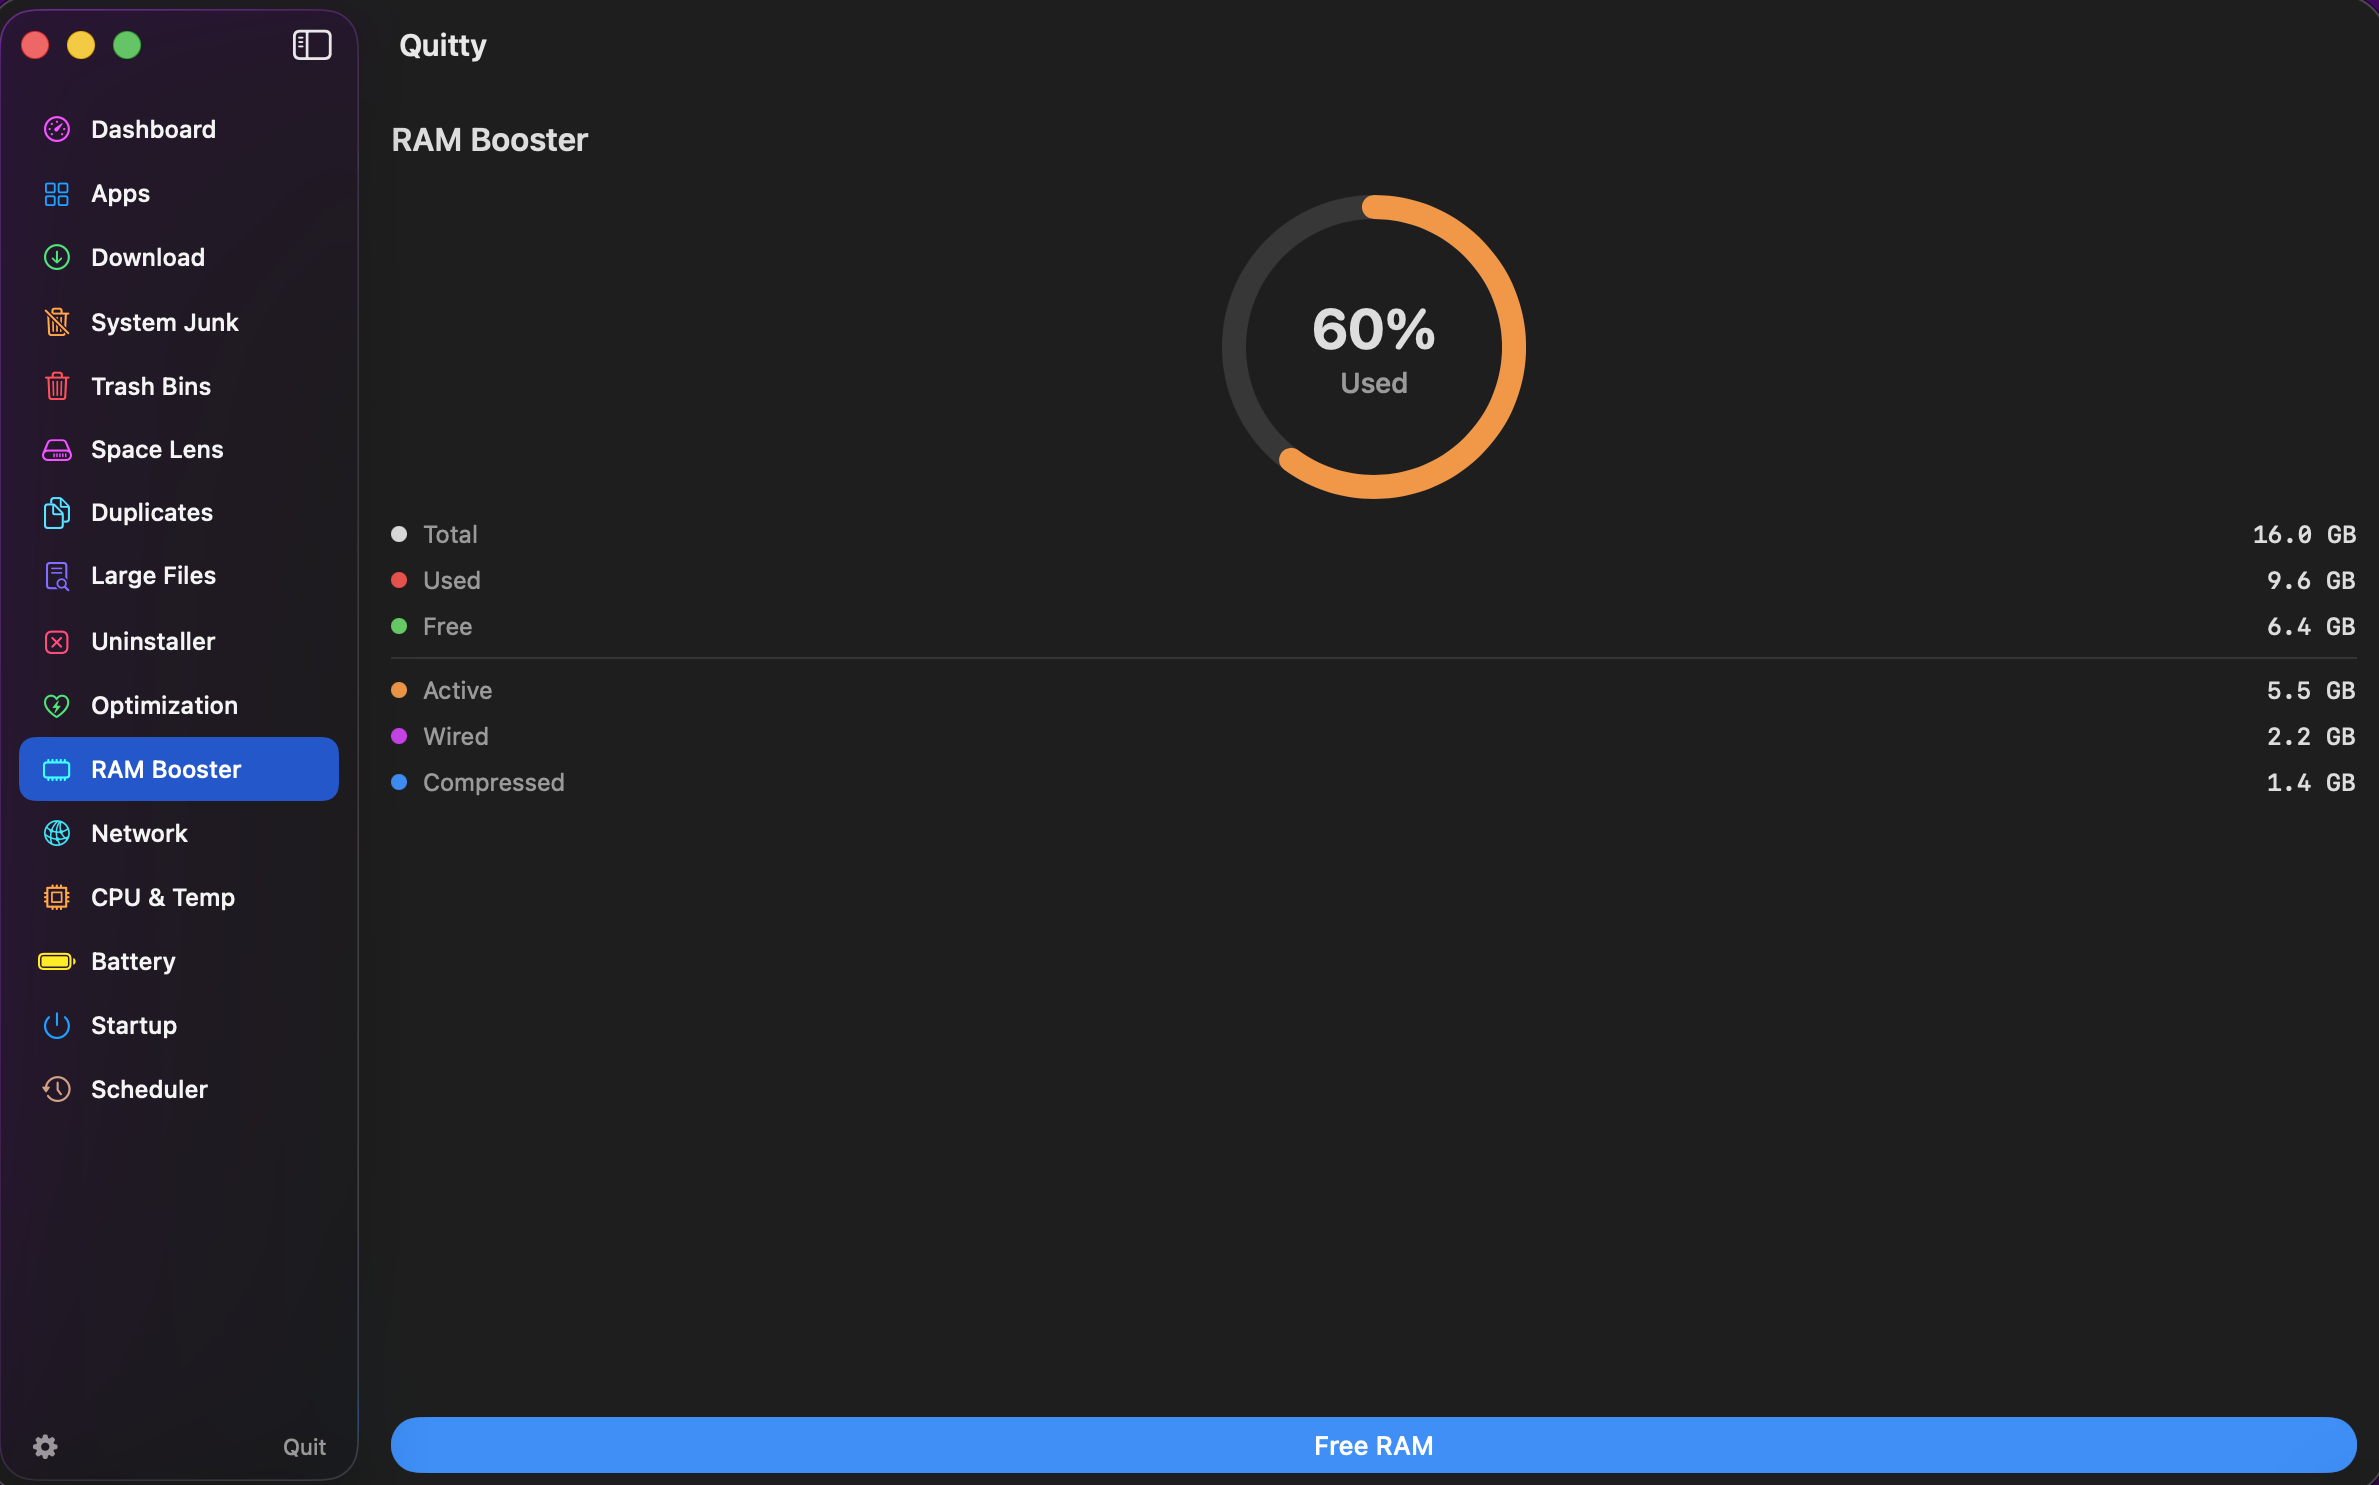
Task: Select the CPU & Temp chip icon
Action: pos(57,897)
